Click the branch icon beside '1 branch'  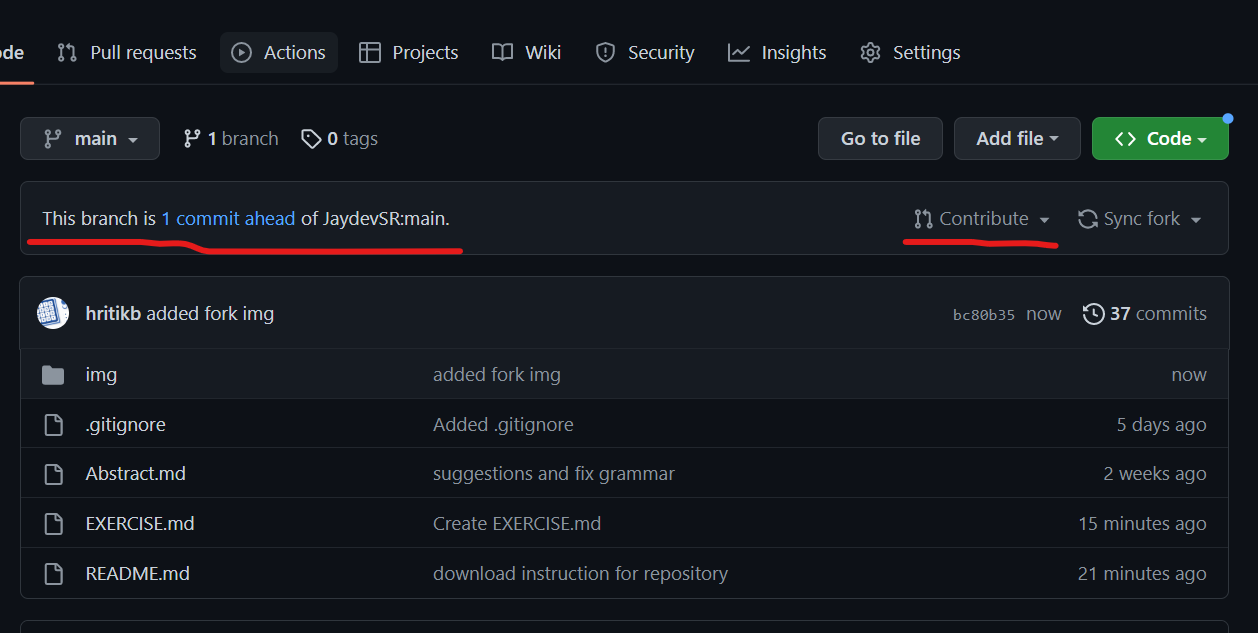pyautogui.click(x=192, y=138)
